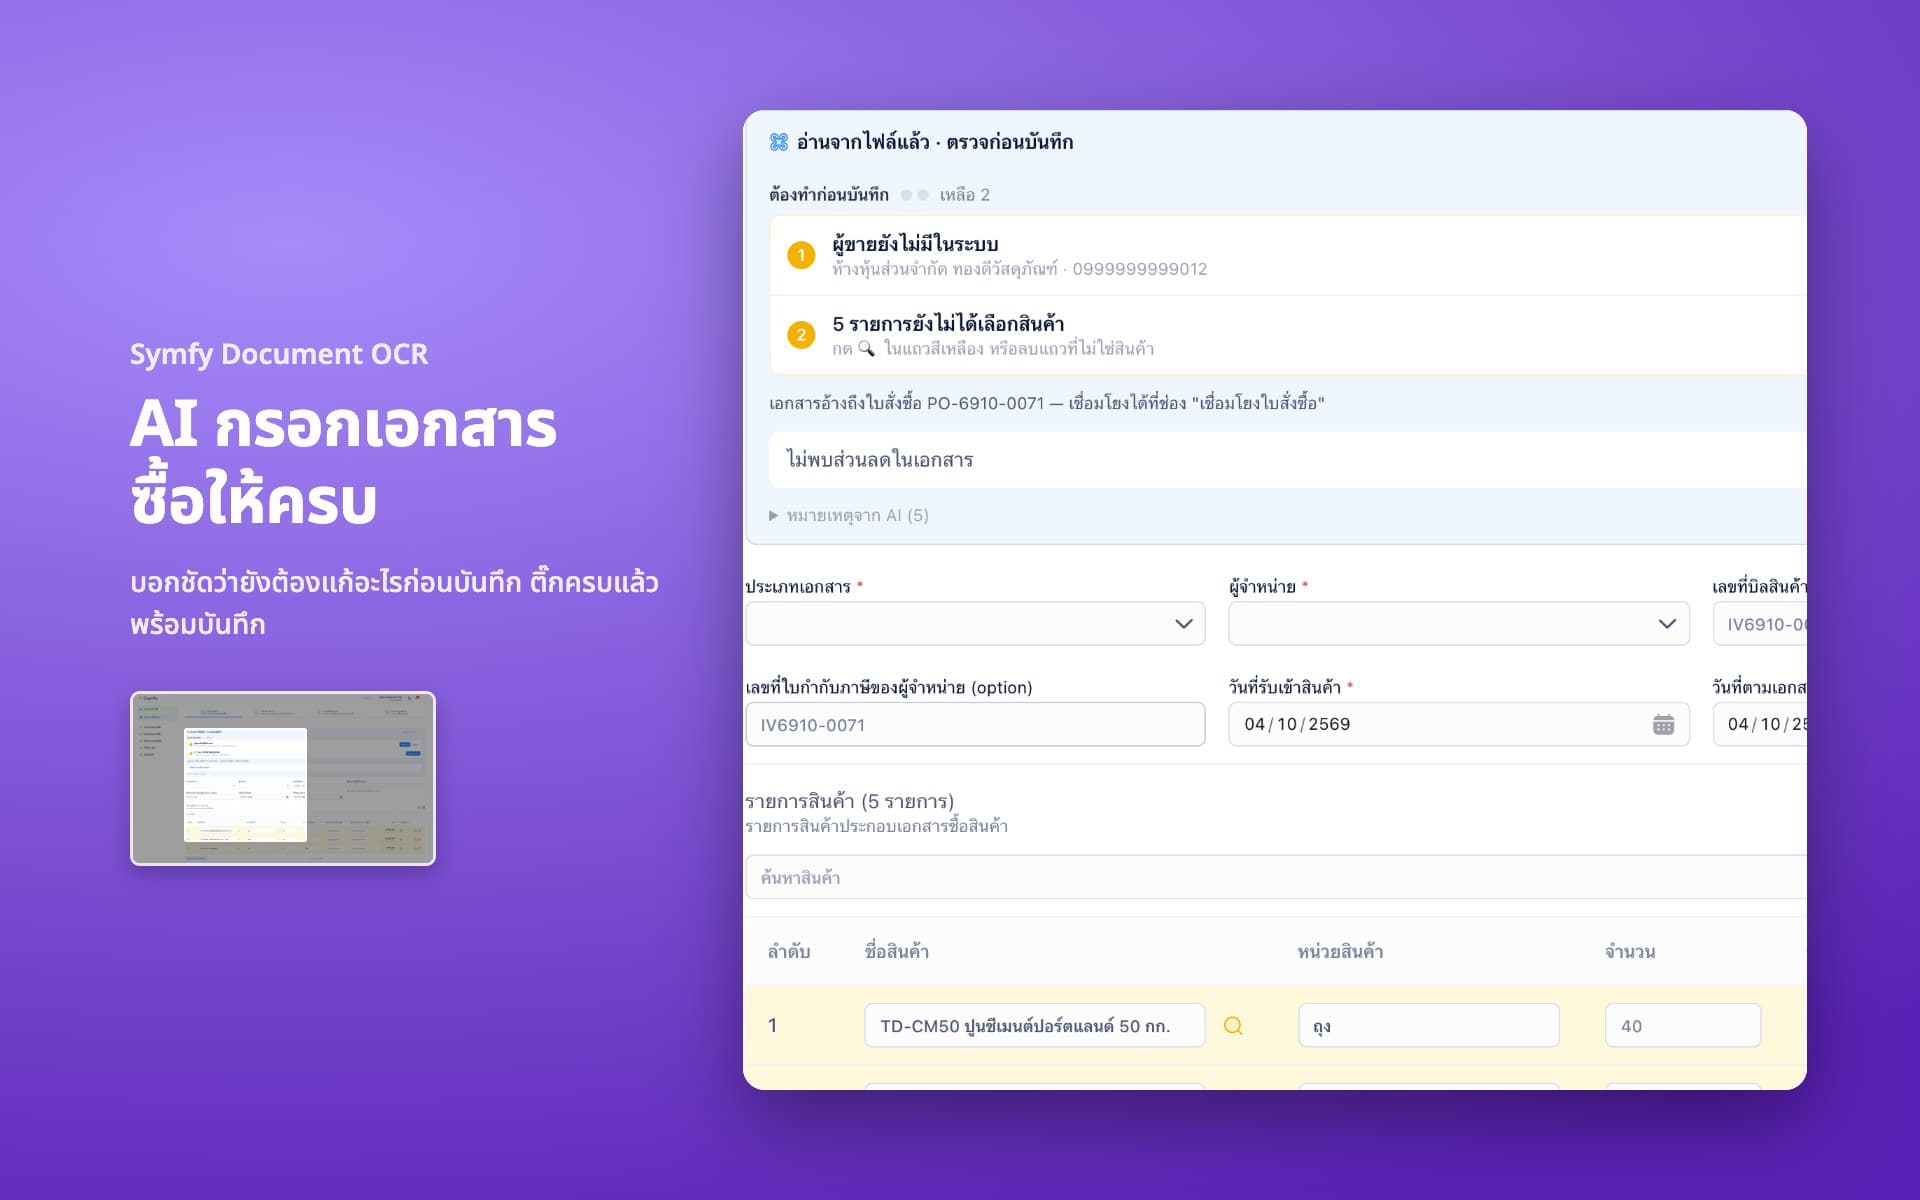Viewport: 1920px width, 1200px height.
Task: Click the magnifier icon beside TD-CM50 product
Action: [x=1233, y=1025]
